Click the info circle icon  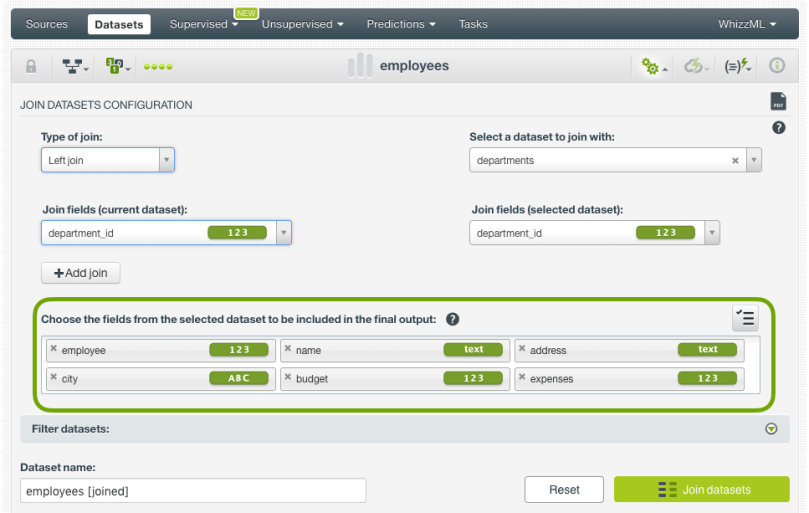tap(777, 66)
